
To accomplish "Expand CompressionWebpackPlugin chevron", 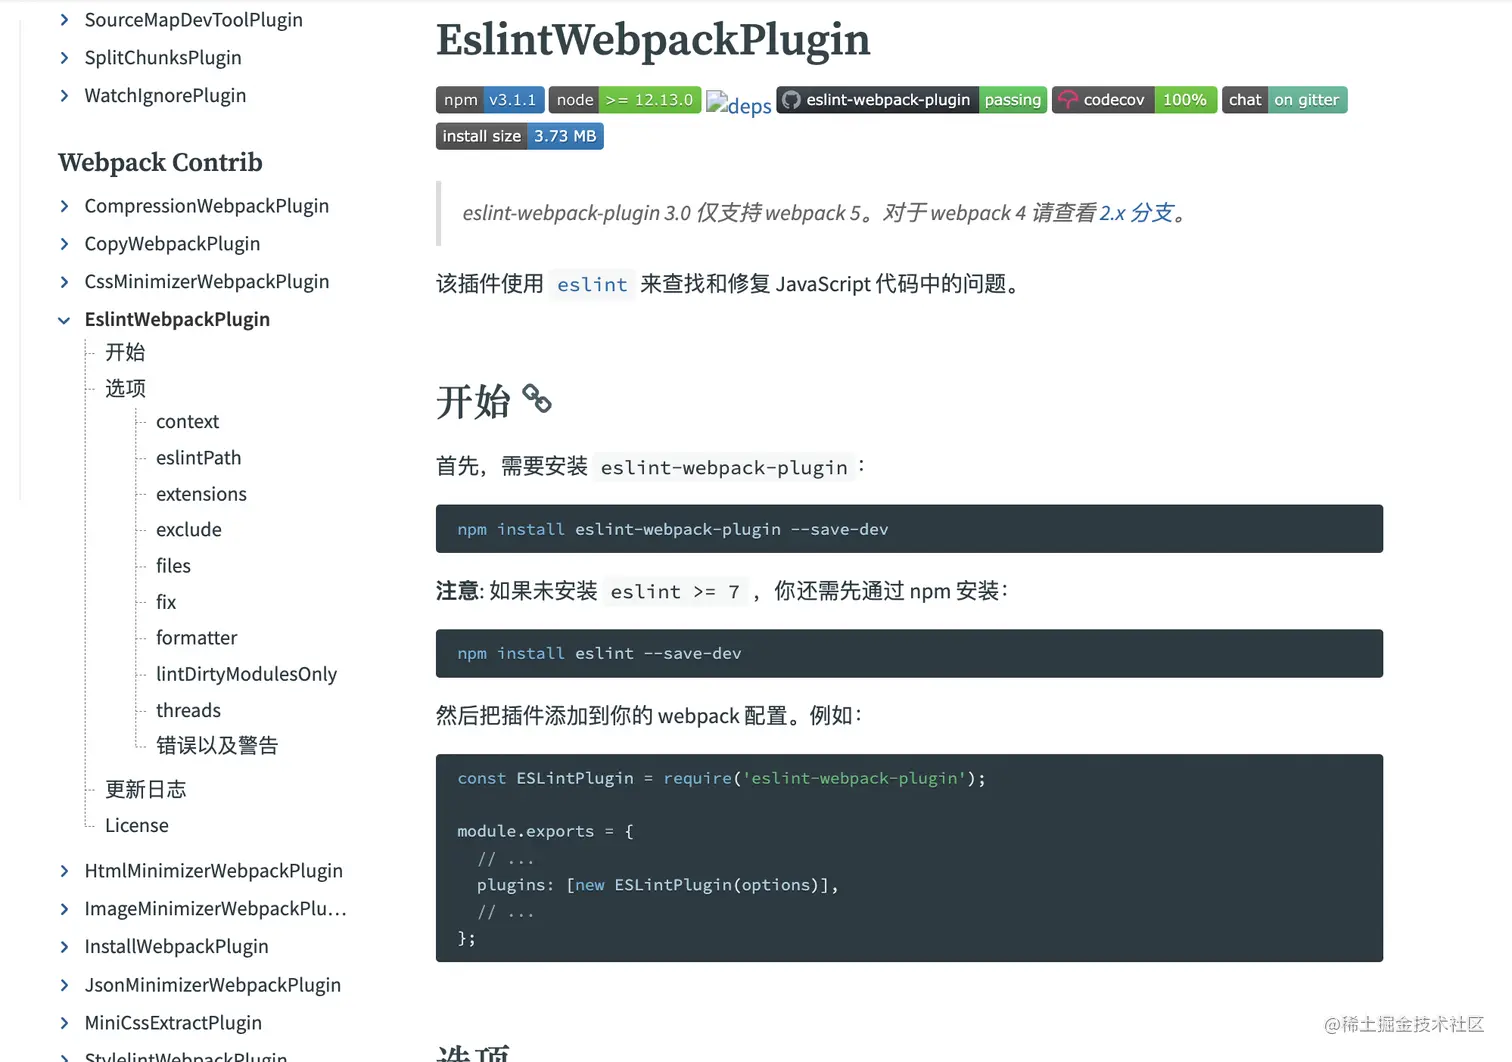I will 64,206.
